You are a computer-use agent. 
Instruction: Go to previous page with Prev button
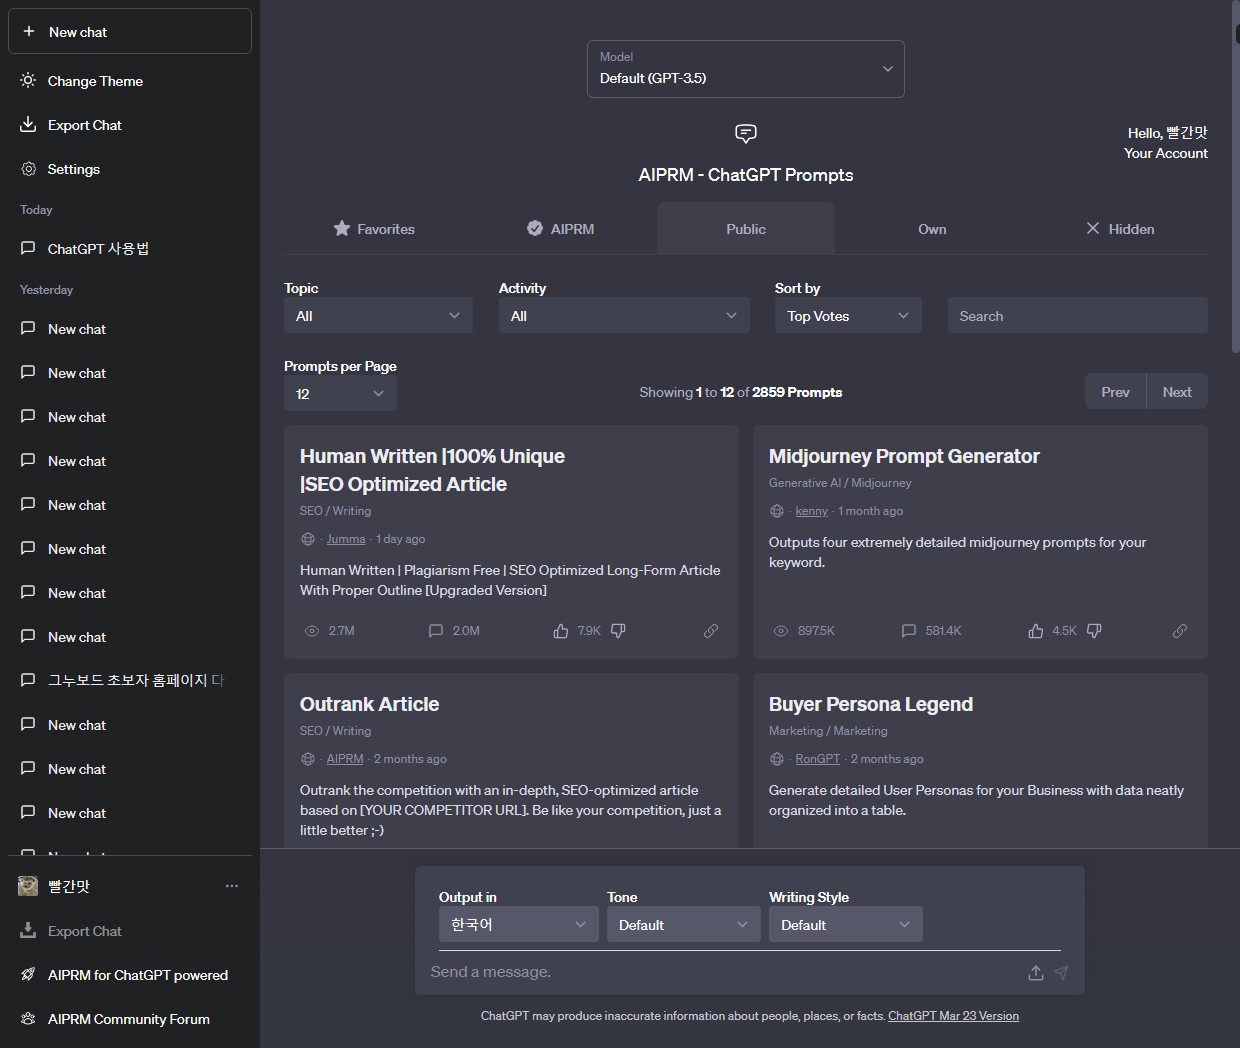click(1115, 392)
